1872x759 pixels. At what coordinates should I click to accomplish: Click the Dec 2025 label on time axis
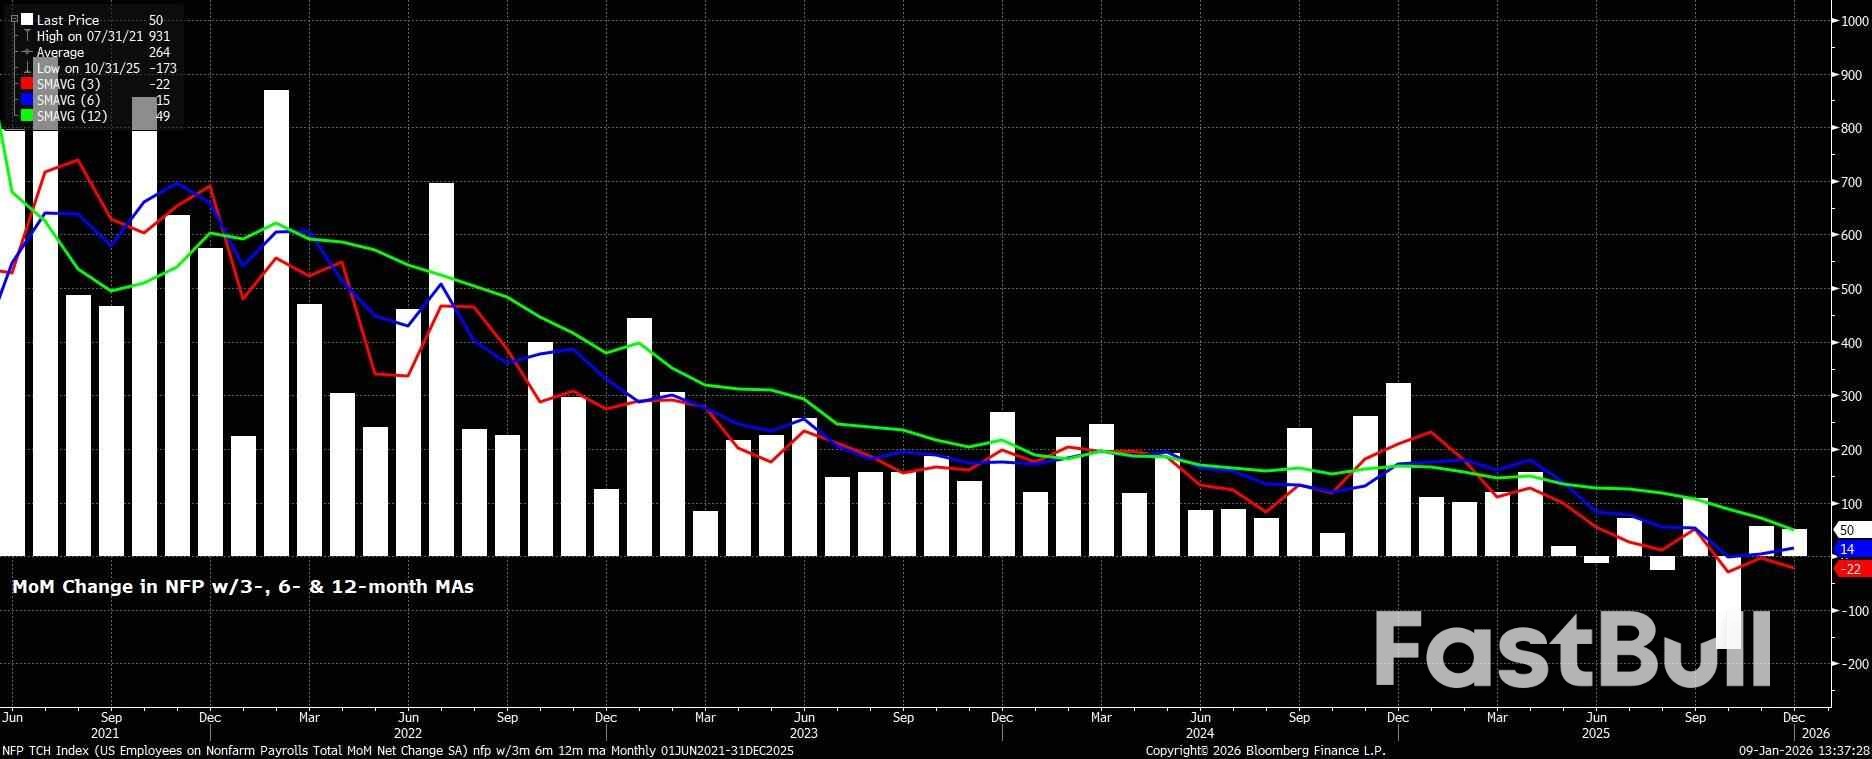pos(1794,717)
